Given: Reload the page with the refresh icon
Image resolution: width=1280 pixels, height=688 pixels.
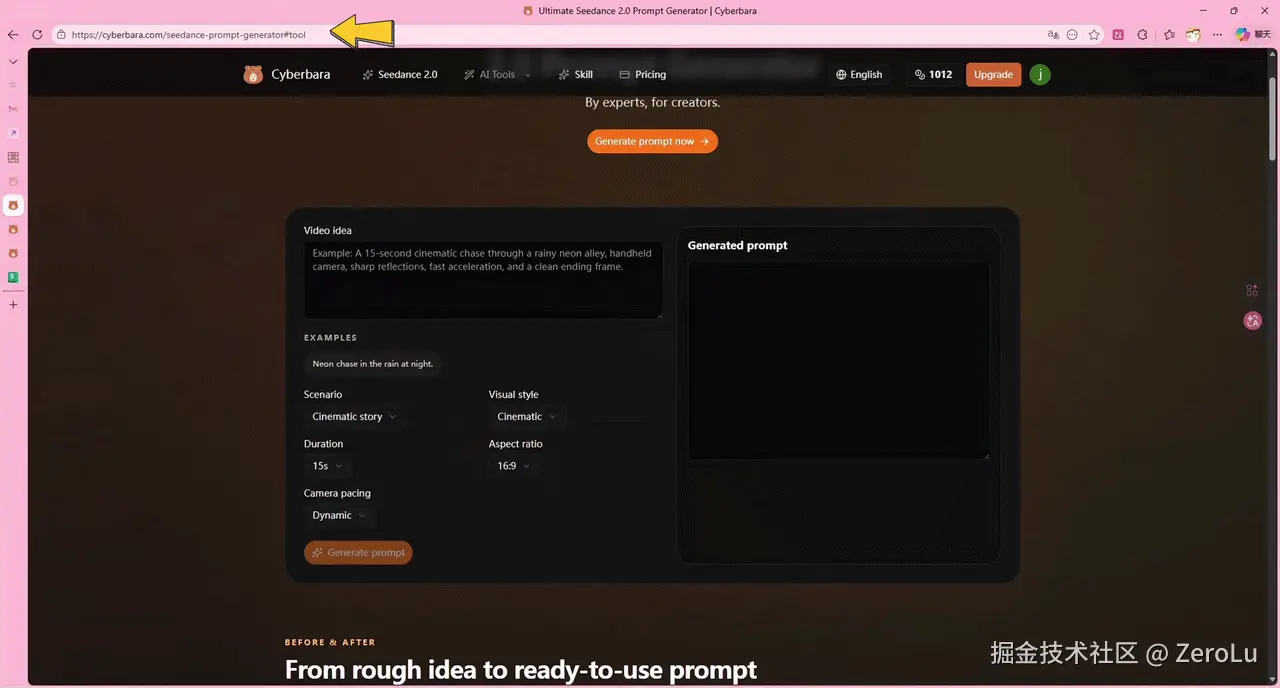Looking at the screenshot, I should coord(37,34).
